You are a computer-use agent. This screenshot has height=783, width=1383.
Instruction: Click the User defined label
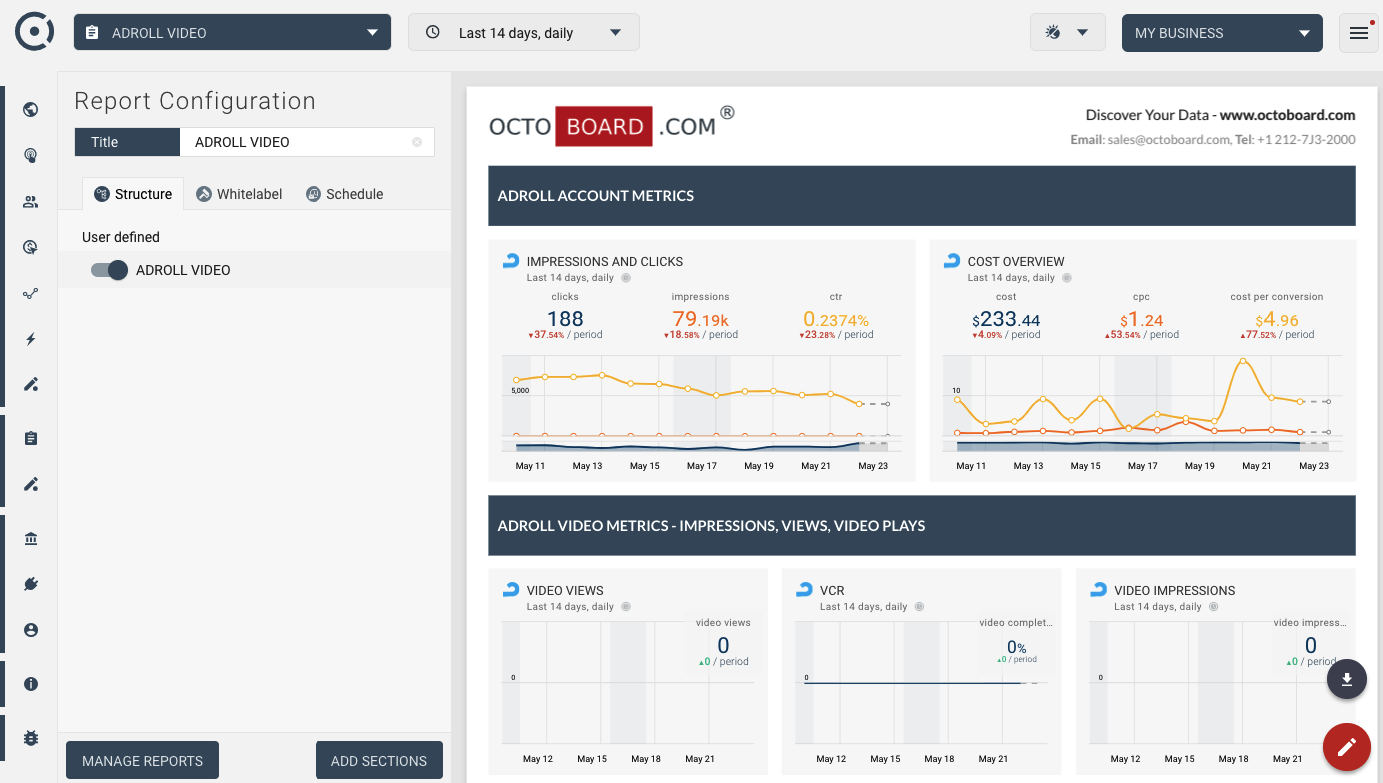(x=121, y=237)
